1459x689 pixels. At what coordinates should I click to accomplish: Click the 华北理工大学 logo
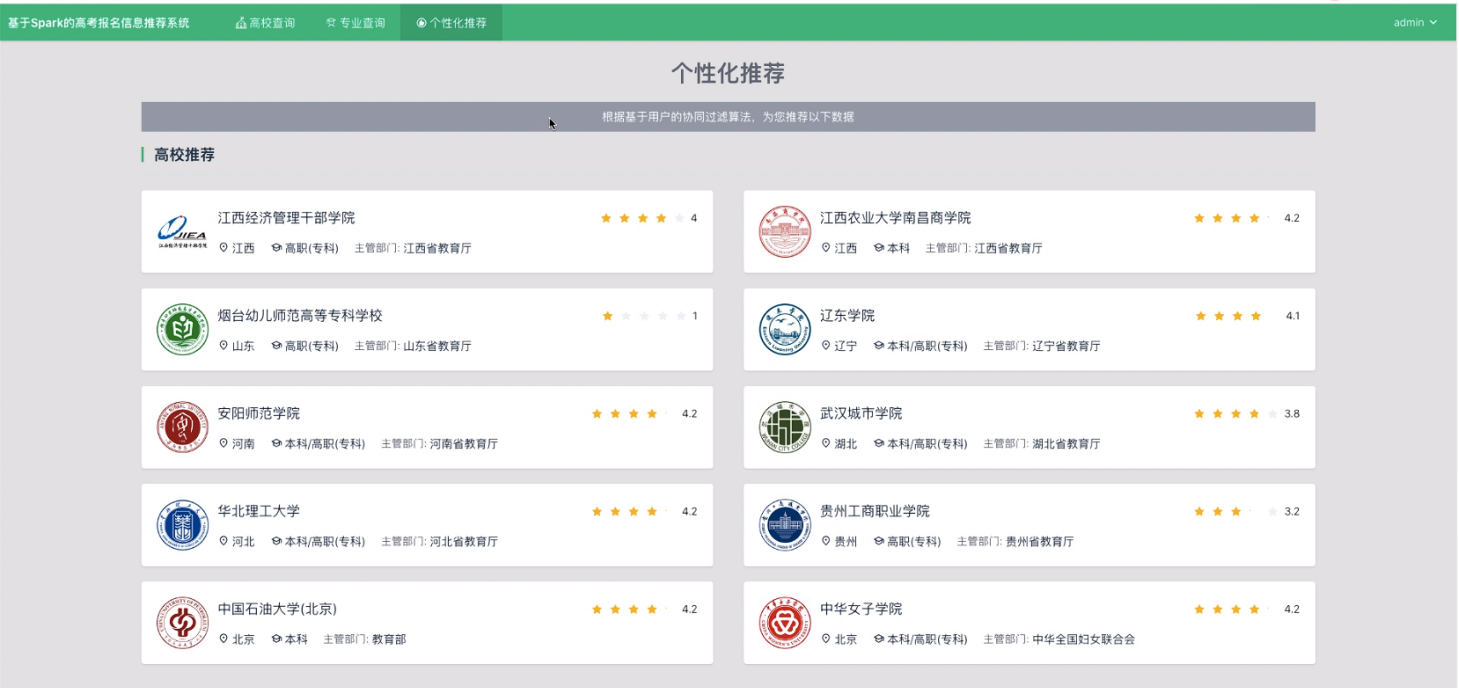pyautogui.click(x=182, y=525)
